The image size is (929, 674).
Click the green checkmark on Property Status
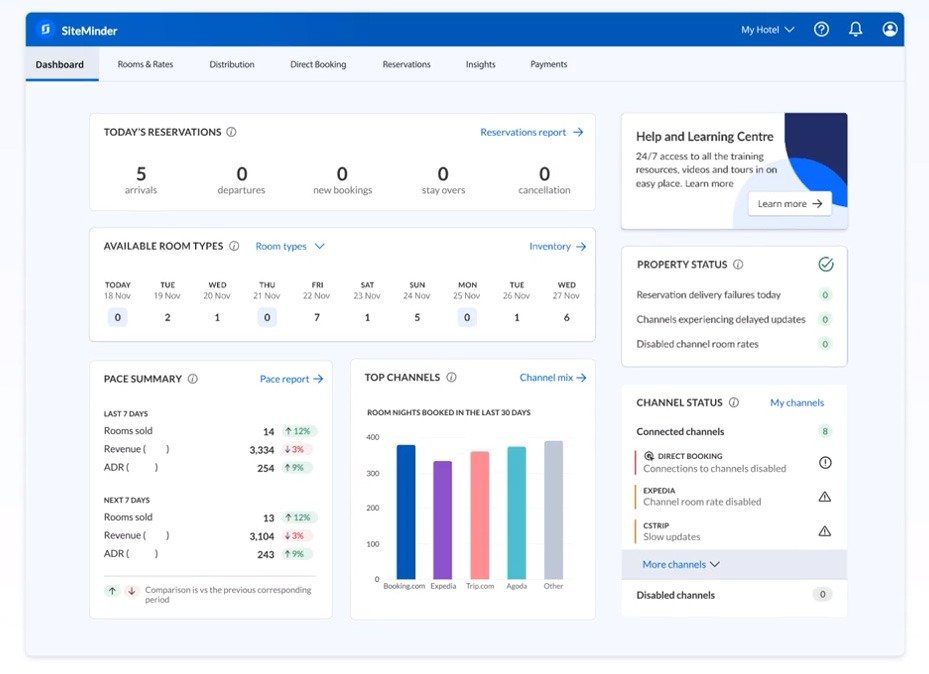click(826, 264)
